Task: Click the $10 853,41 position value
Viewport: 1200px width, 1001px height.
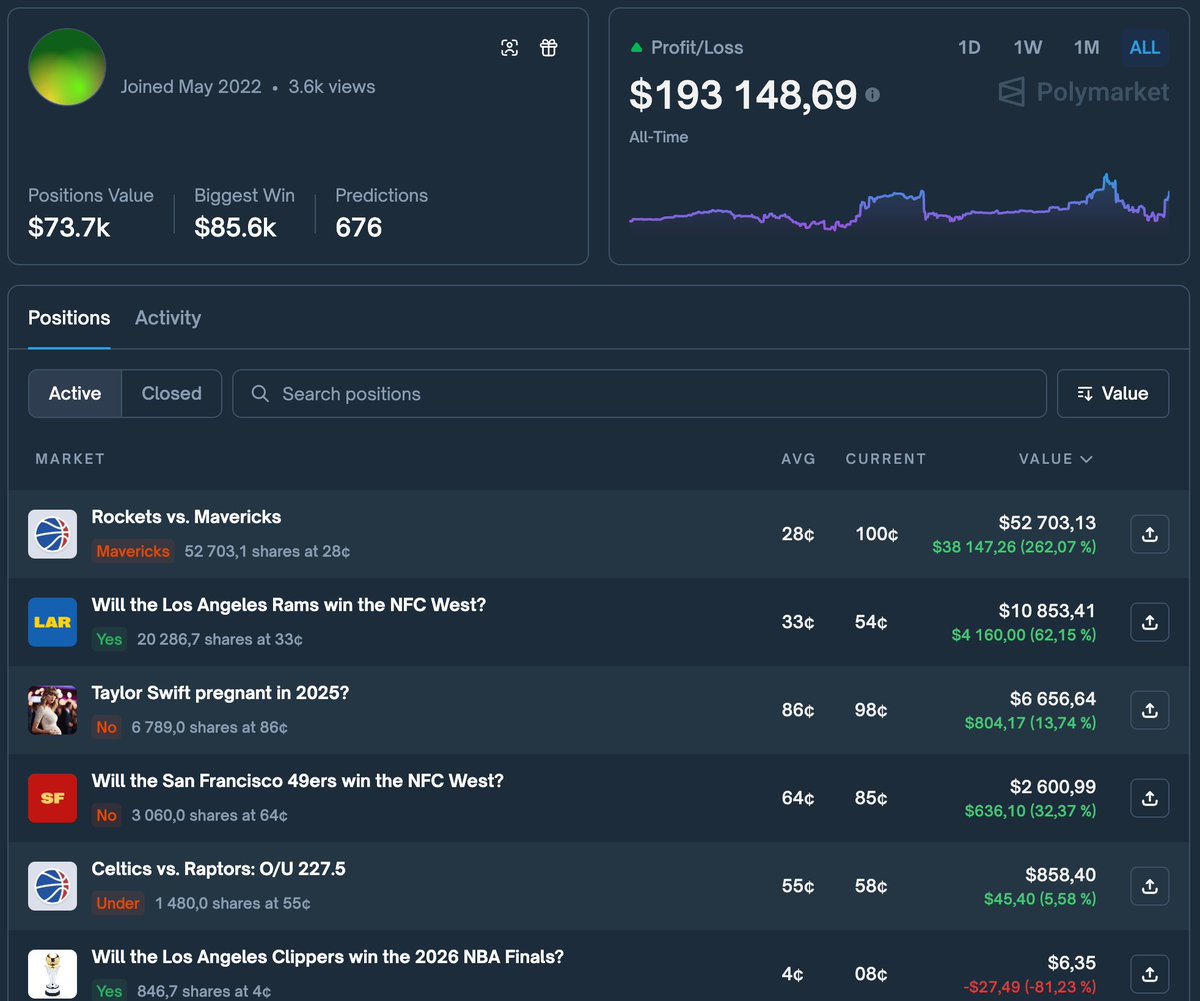Action: 1047,610
